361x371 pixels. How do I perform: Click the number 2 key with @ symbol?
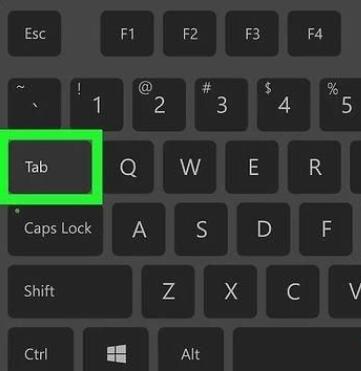159,104
